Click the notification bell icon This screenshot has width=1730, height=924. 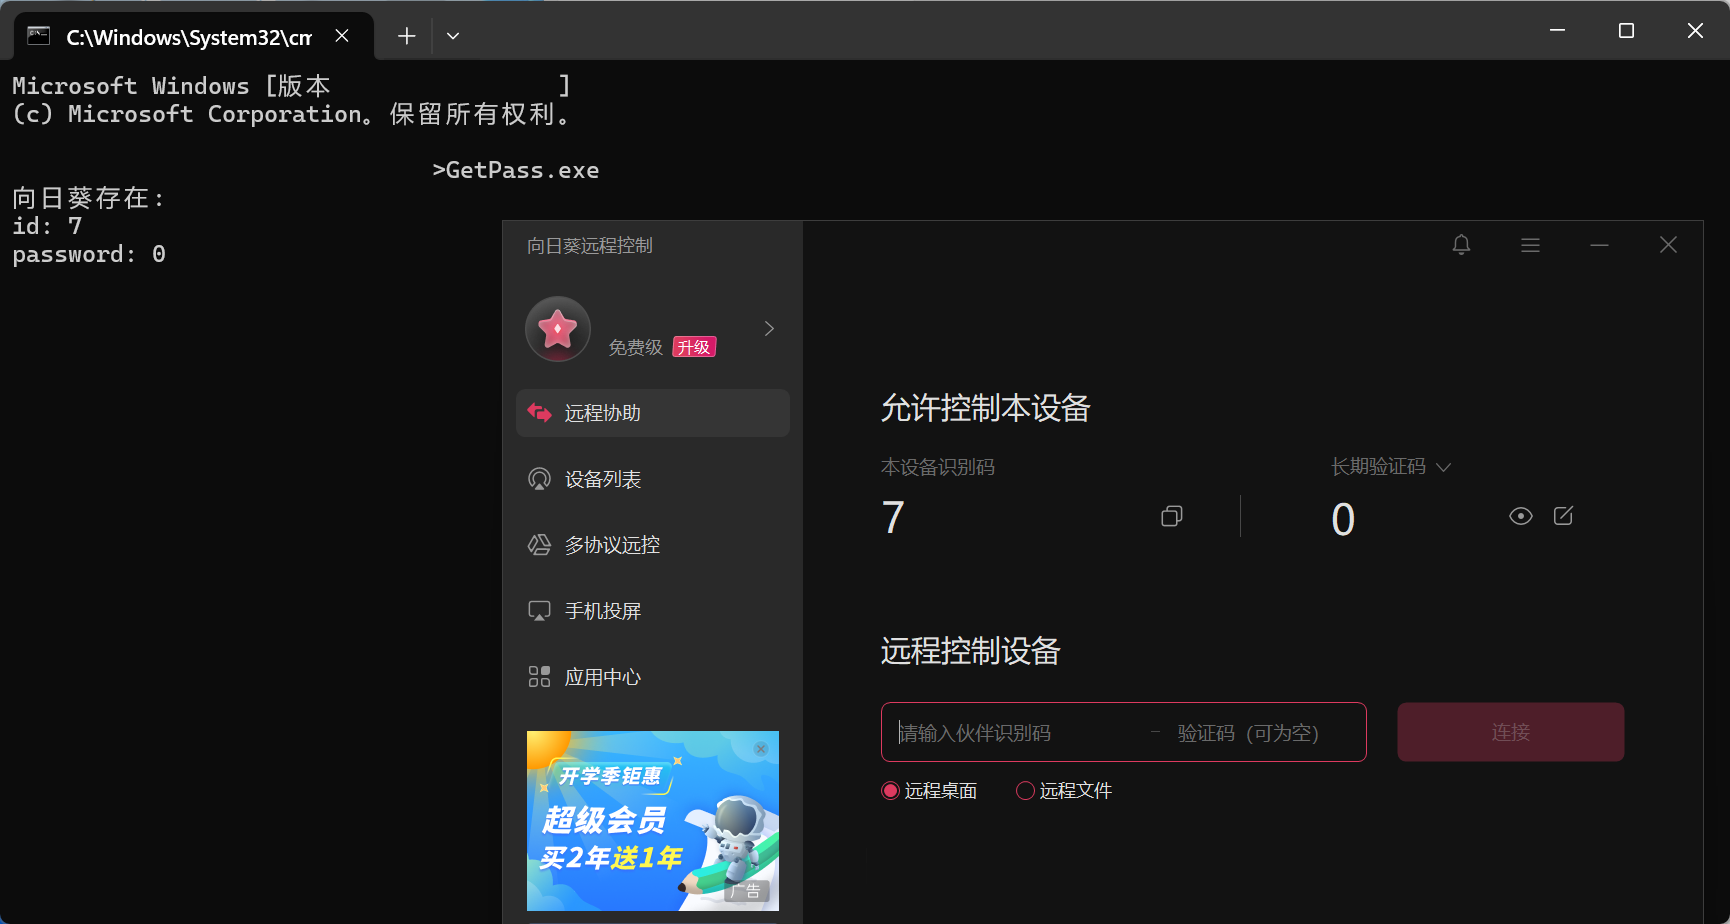1461,245
